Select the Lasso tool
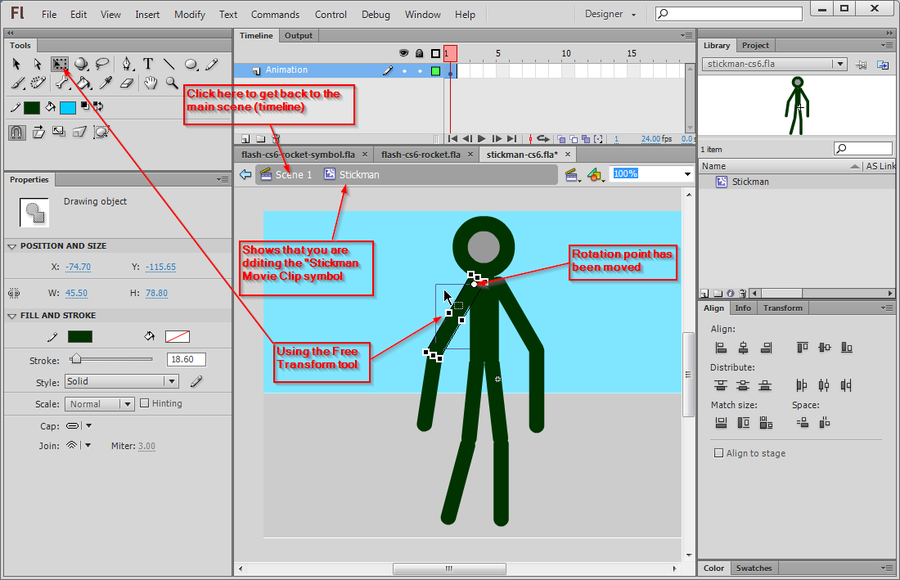900x580 pixels. click(101, 63)
